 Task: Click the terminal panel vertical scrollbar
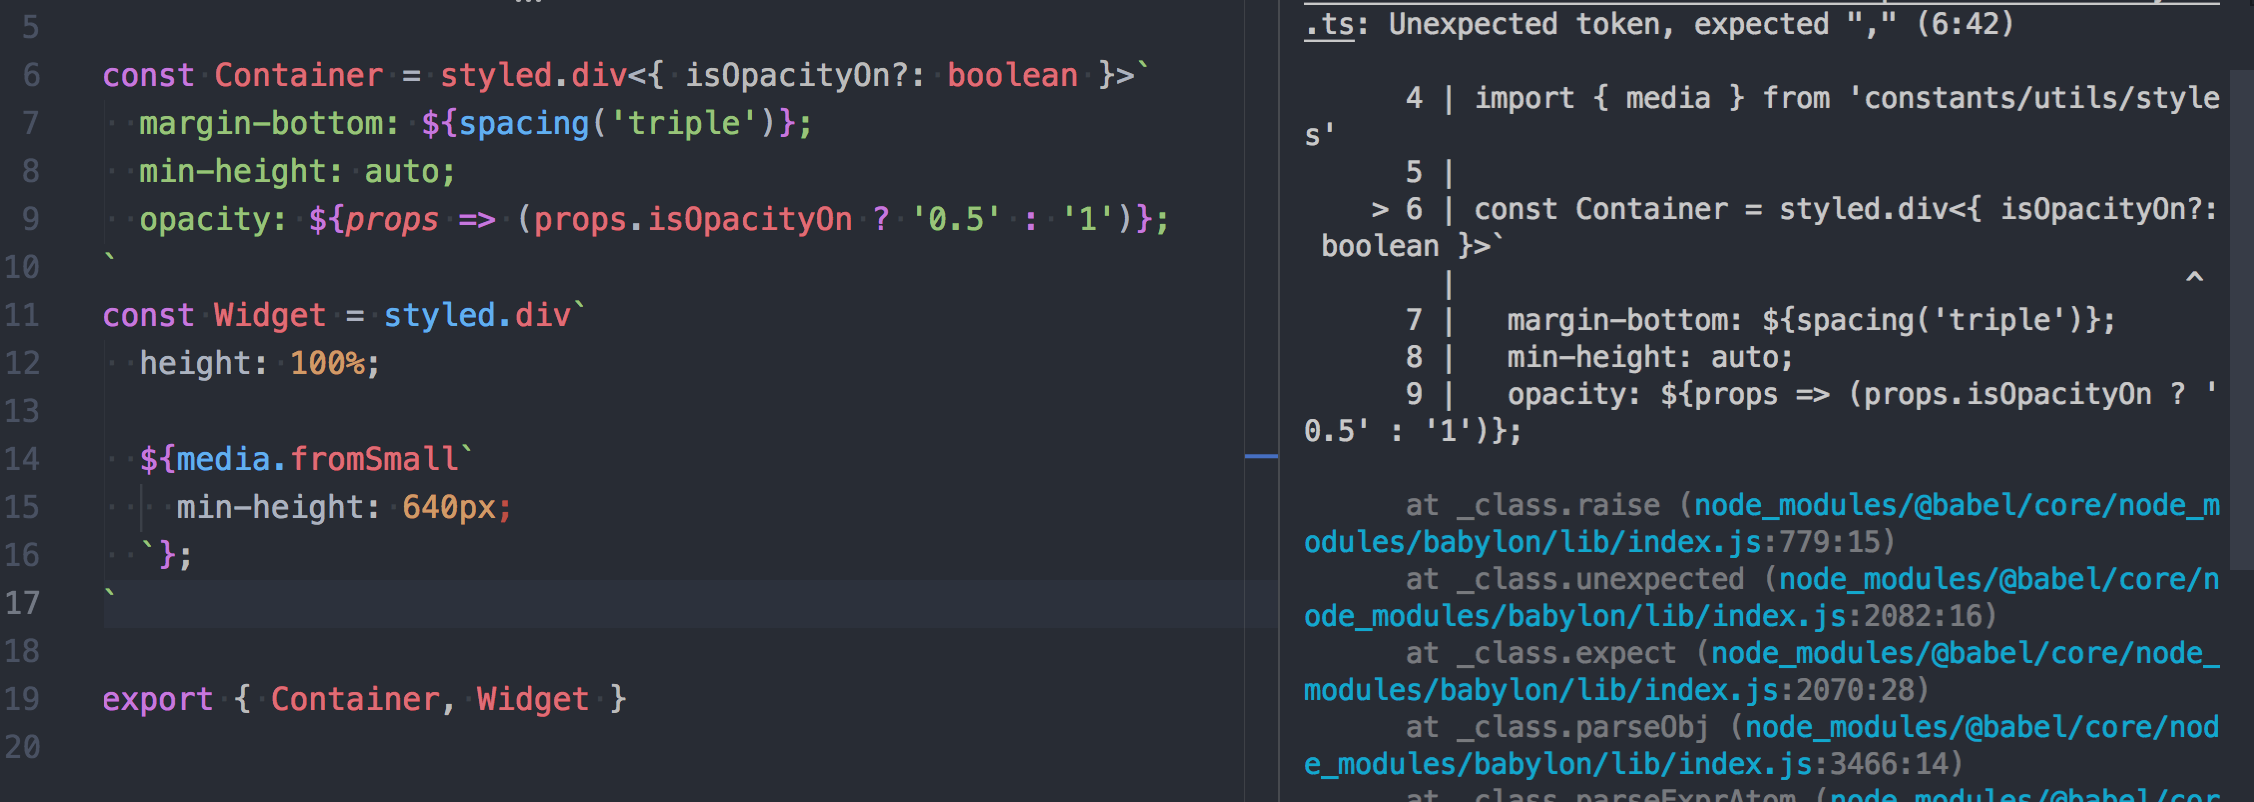(2241, 320)
